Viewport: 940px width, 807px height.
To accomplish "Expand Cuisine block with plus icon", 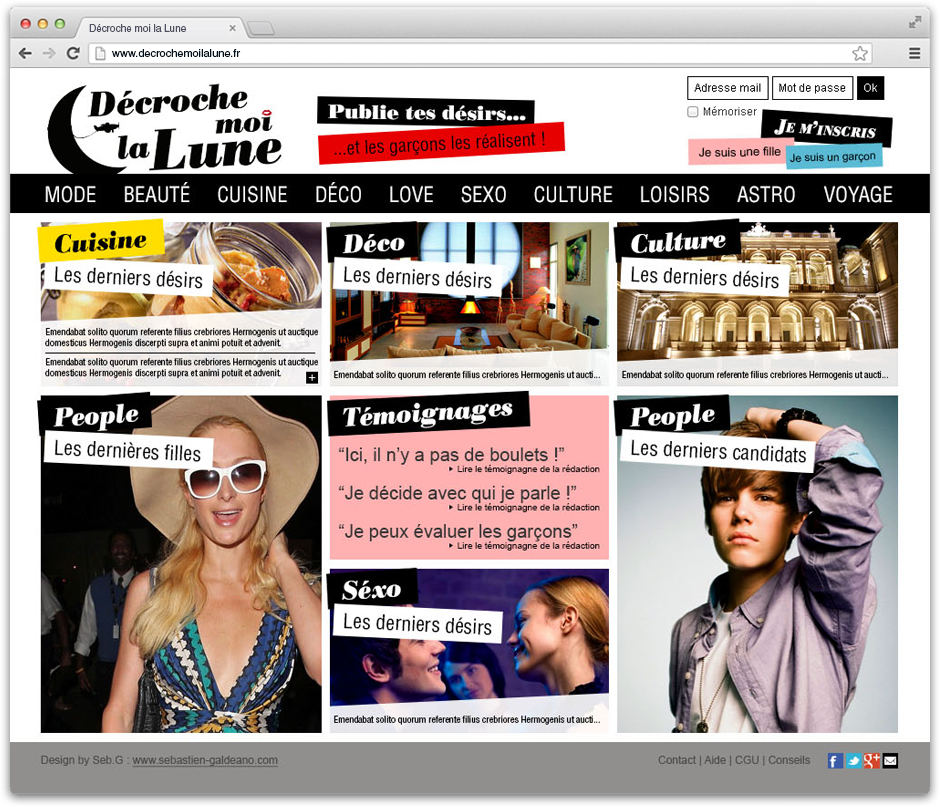I will tap(312, 377).
